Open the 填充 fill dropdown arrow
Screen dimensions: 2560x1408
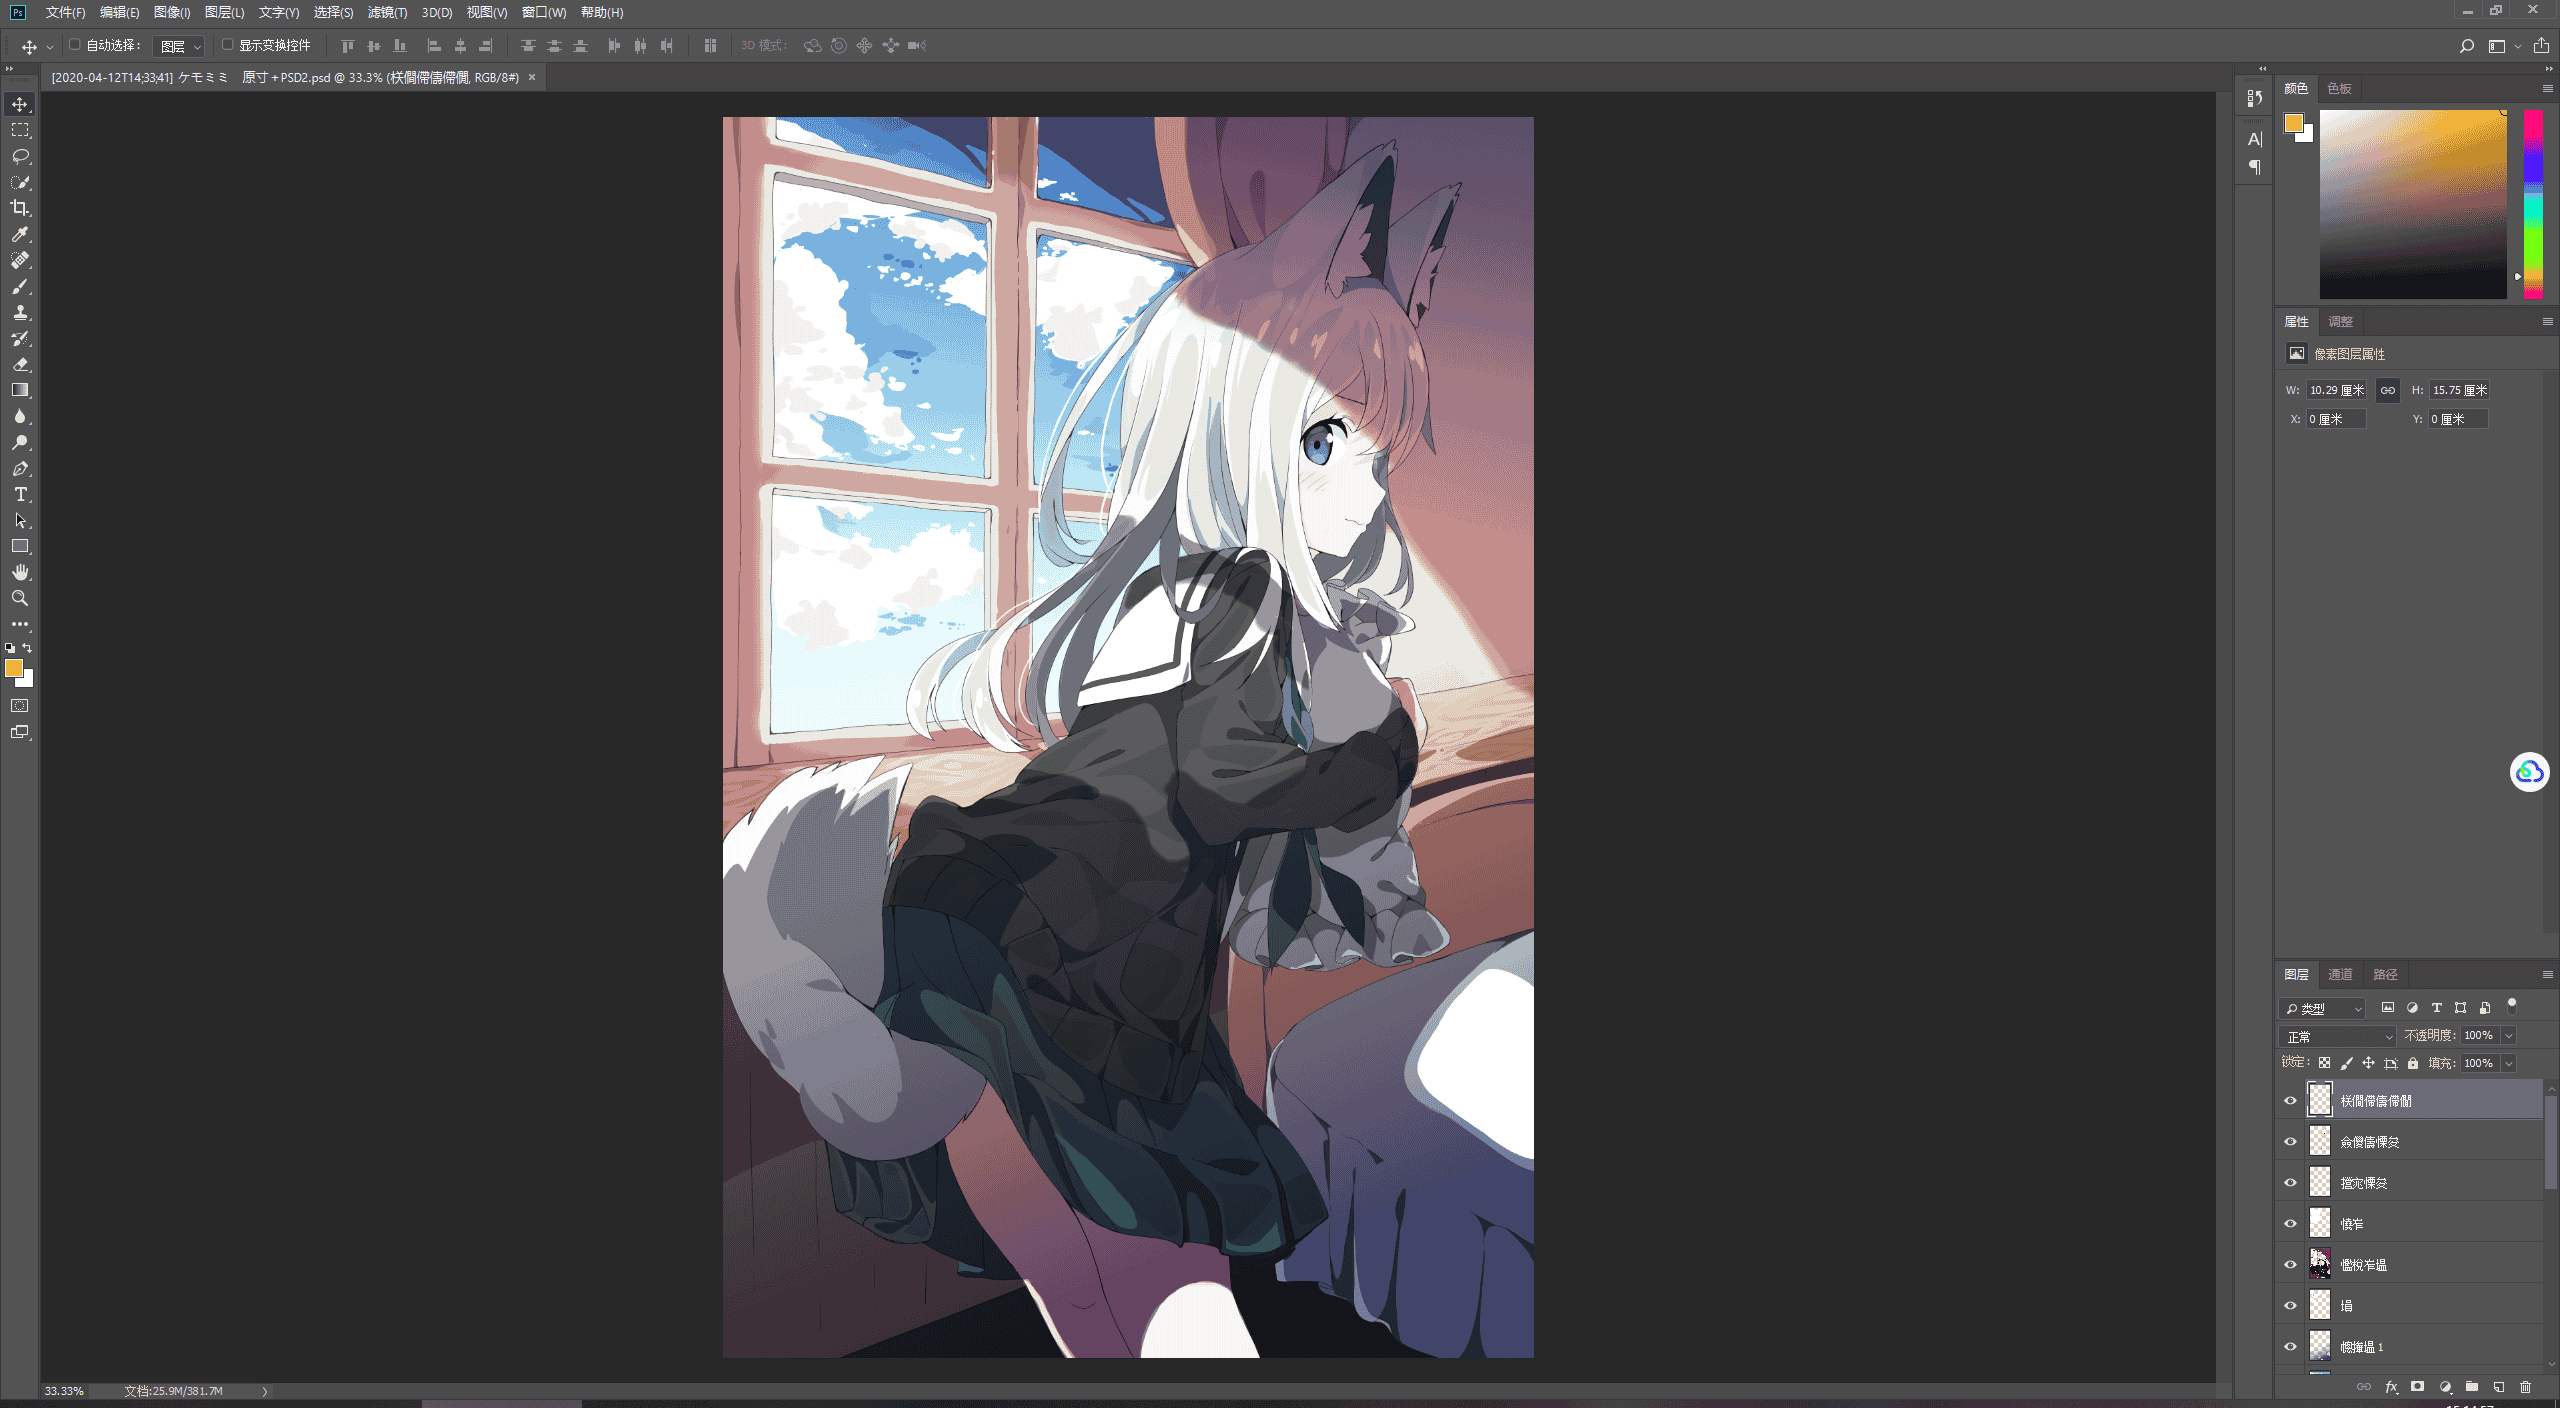[x=2508, y=1064]
